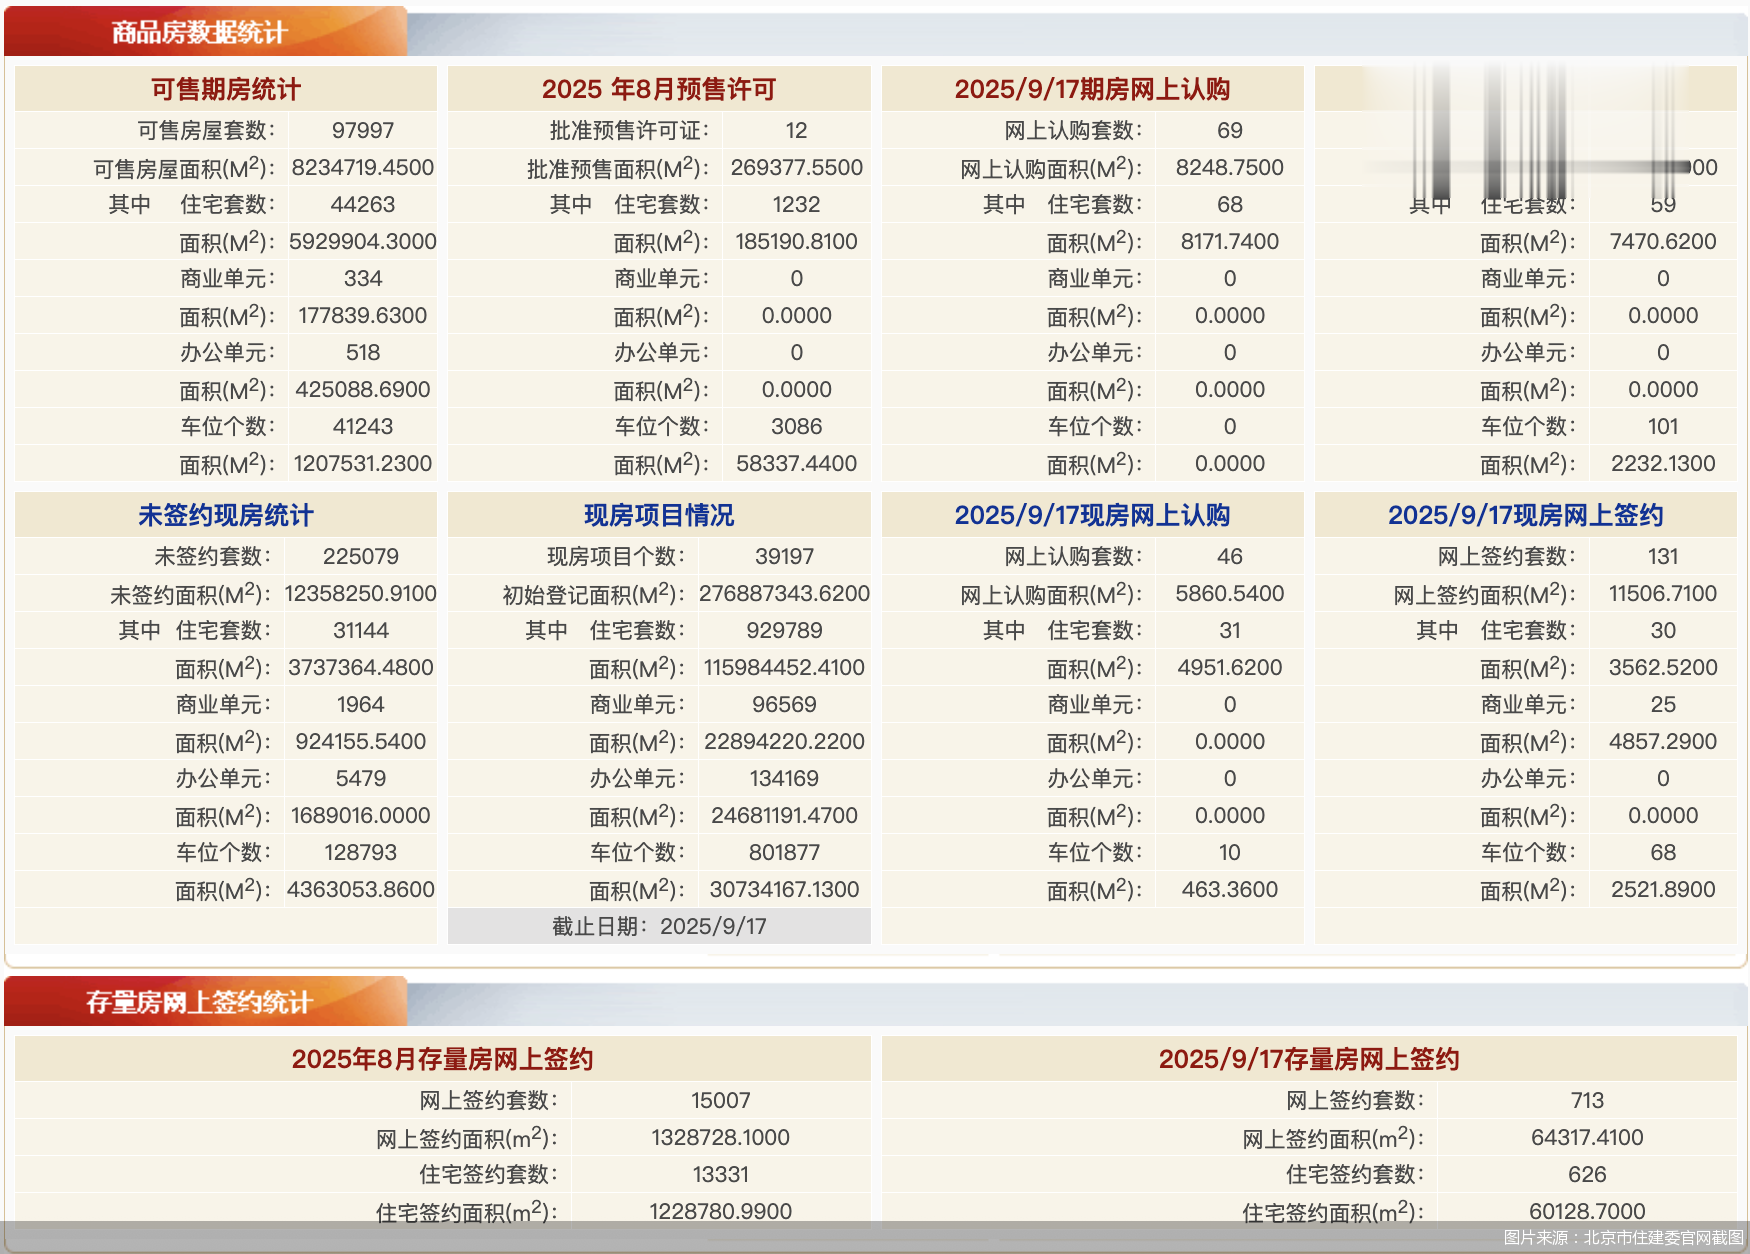Select the 2025年8月预售许可 table title
The image size is (1750, 1254).
point(659,89)
